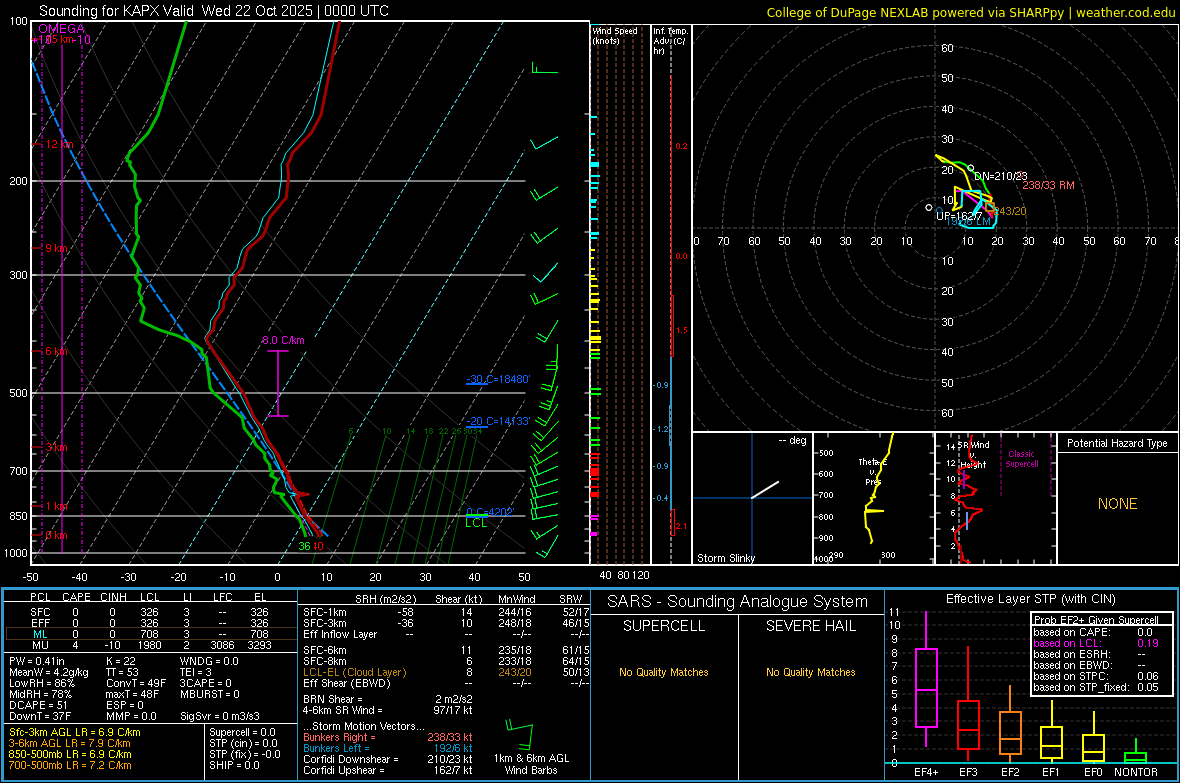Open the weather.cod.edu credit text
The width and height of the screenshot is (1180, 783).
[1125, 12]
